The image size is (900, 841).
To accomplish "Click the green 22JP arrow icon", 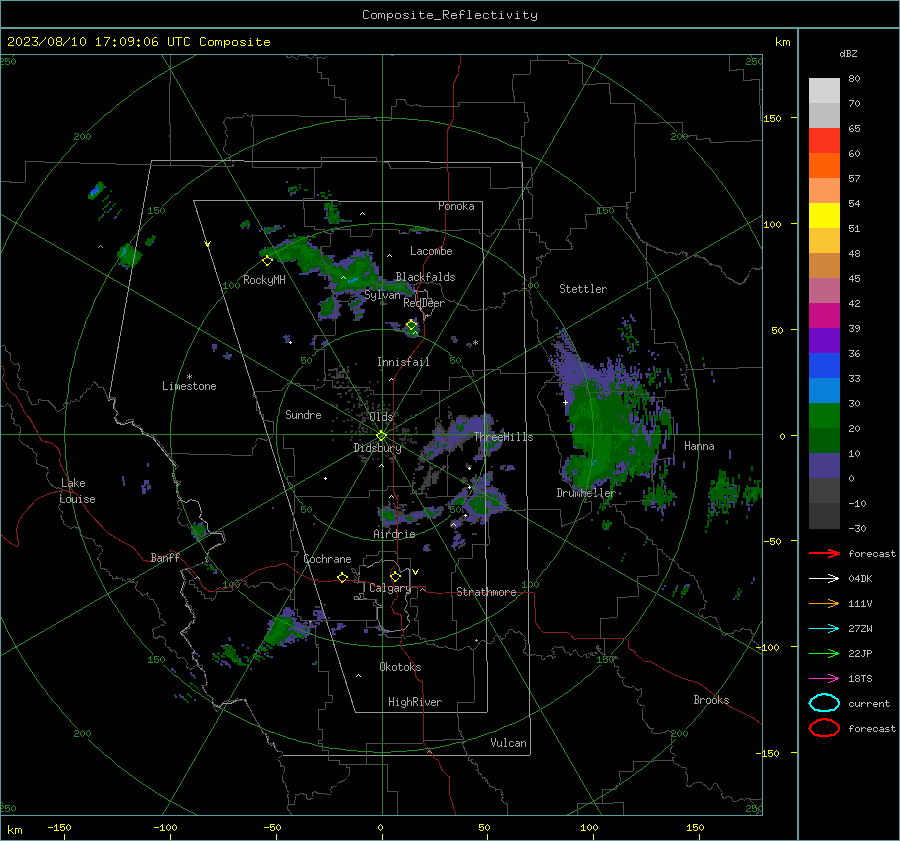I will [x=824, y=653].
